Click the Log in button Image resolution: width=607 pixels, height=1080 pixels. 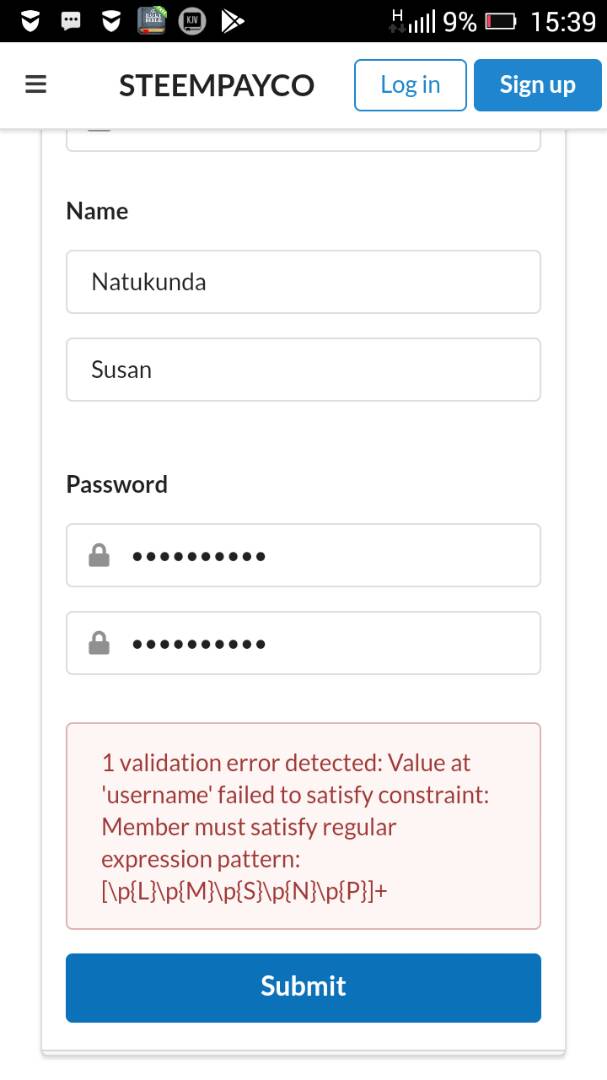[410, 85]
